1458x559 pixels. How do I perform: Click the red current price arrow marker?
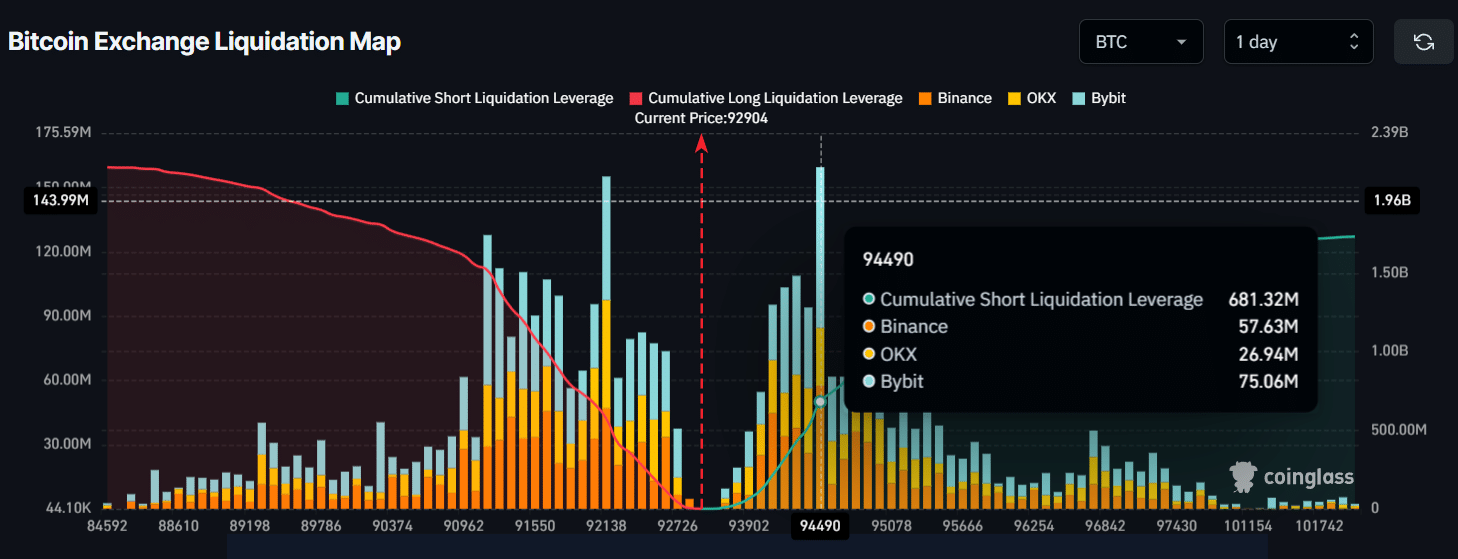pos(702,143)
